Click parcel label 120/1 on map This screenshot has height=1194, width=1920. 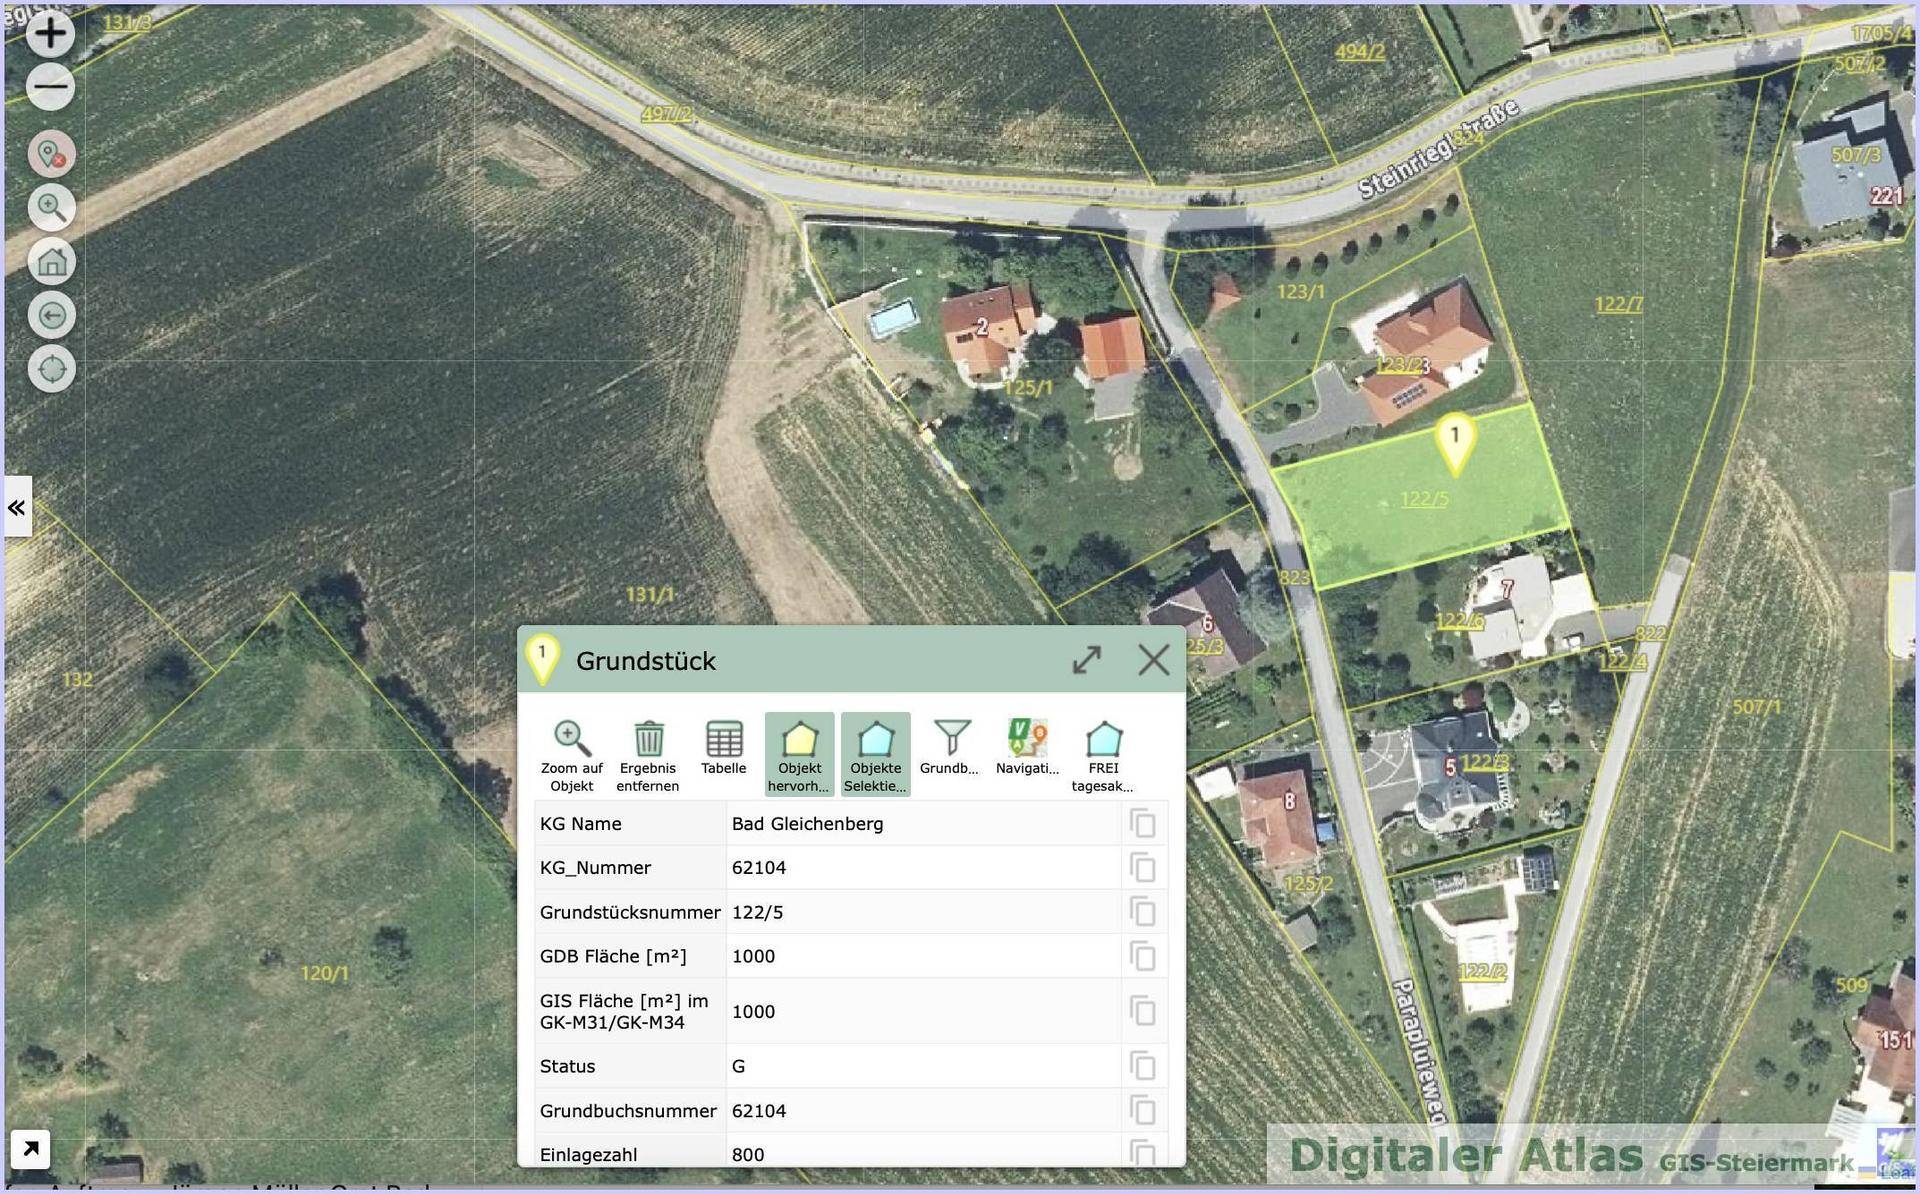tap(325, 973)
